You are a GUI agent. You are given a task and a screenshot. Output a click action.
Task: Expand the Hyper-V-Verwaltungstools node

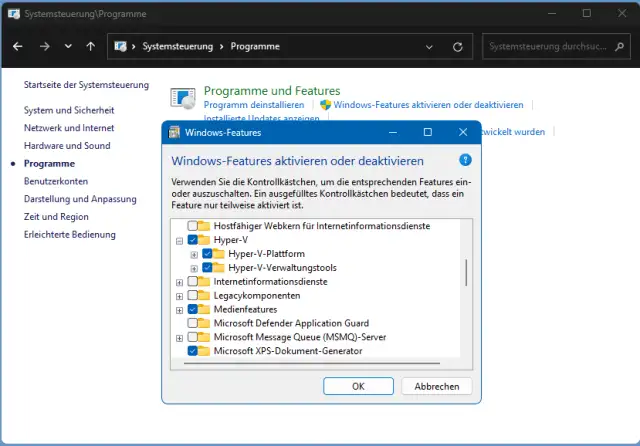[194, 268]
